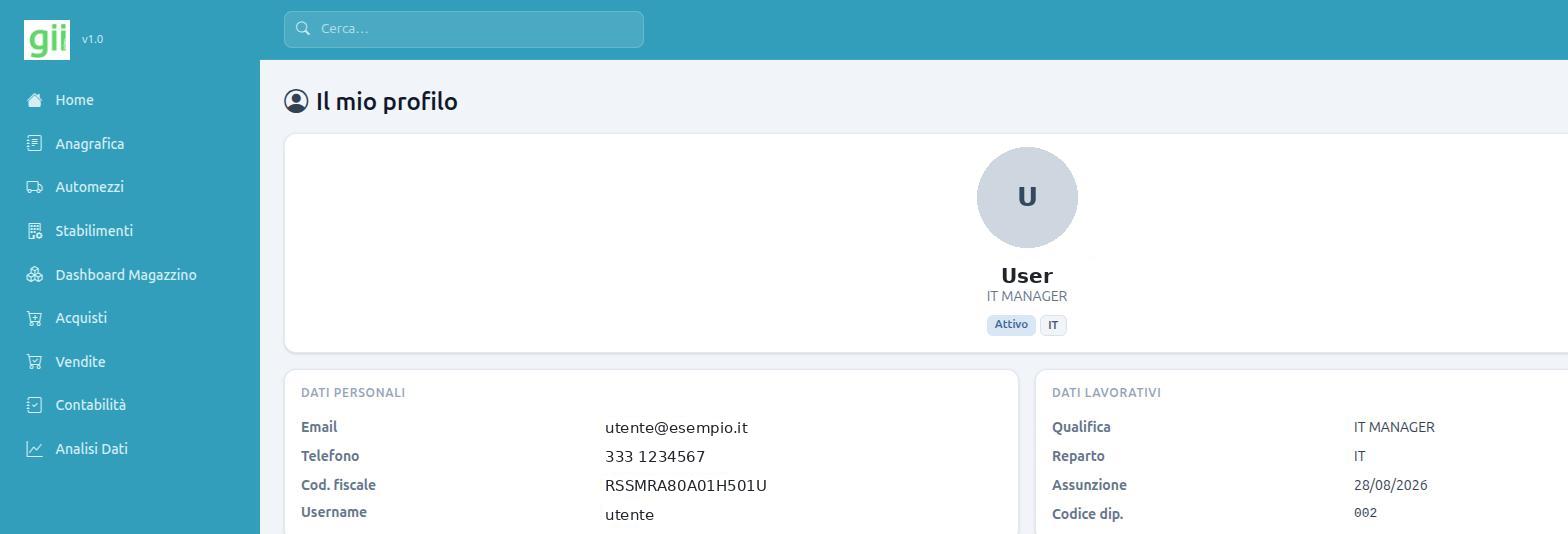Click the Reparto value IT

pyautogui.click(x=1359, y=456)
